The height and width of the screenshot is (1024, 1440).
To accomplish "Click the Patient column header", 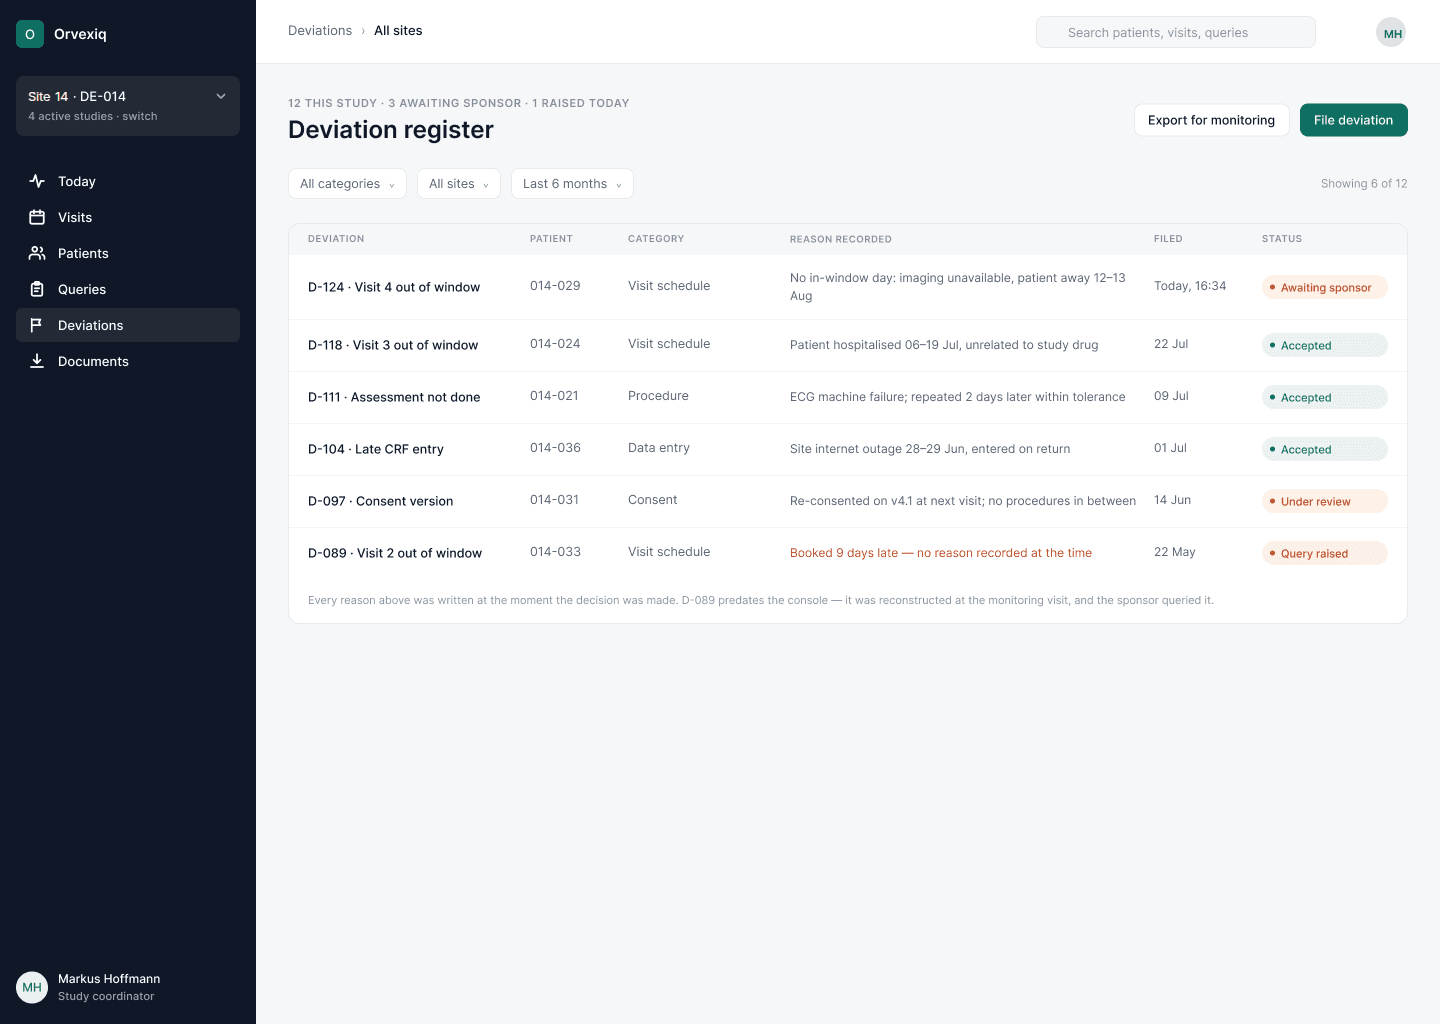I will (551, 239).
